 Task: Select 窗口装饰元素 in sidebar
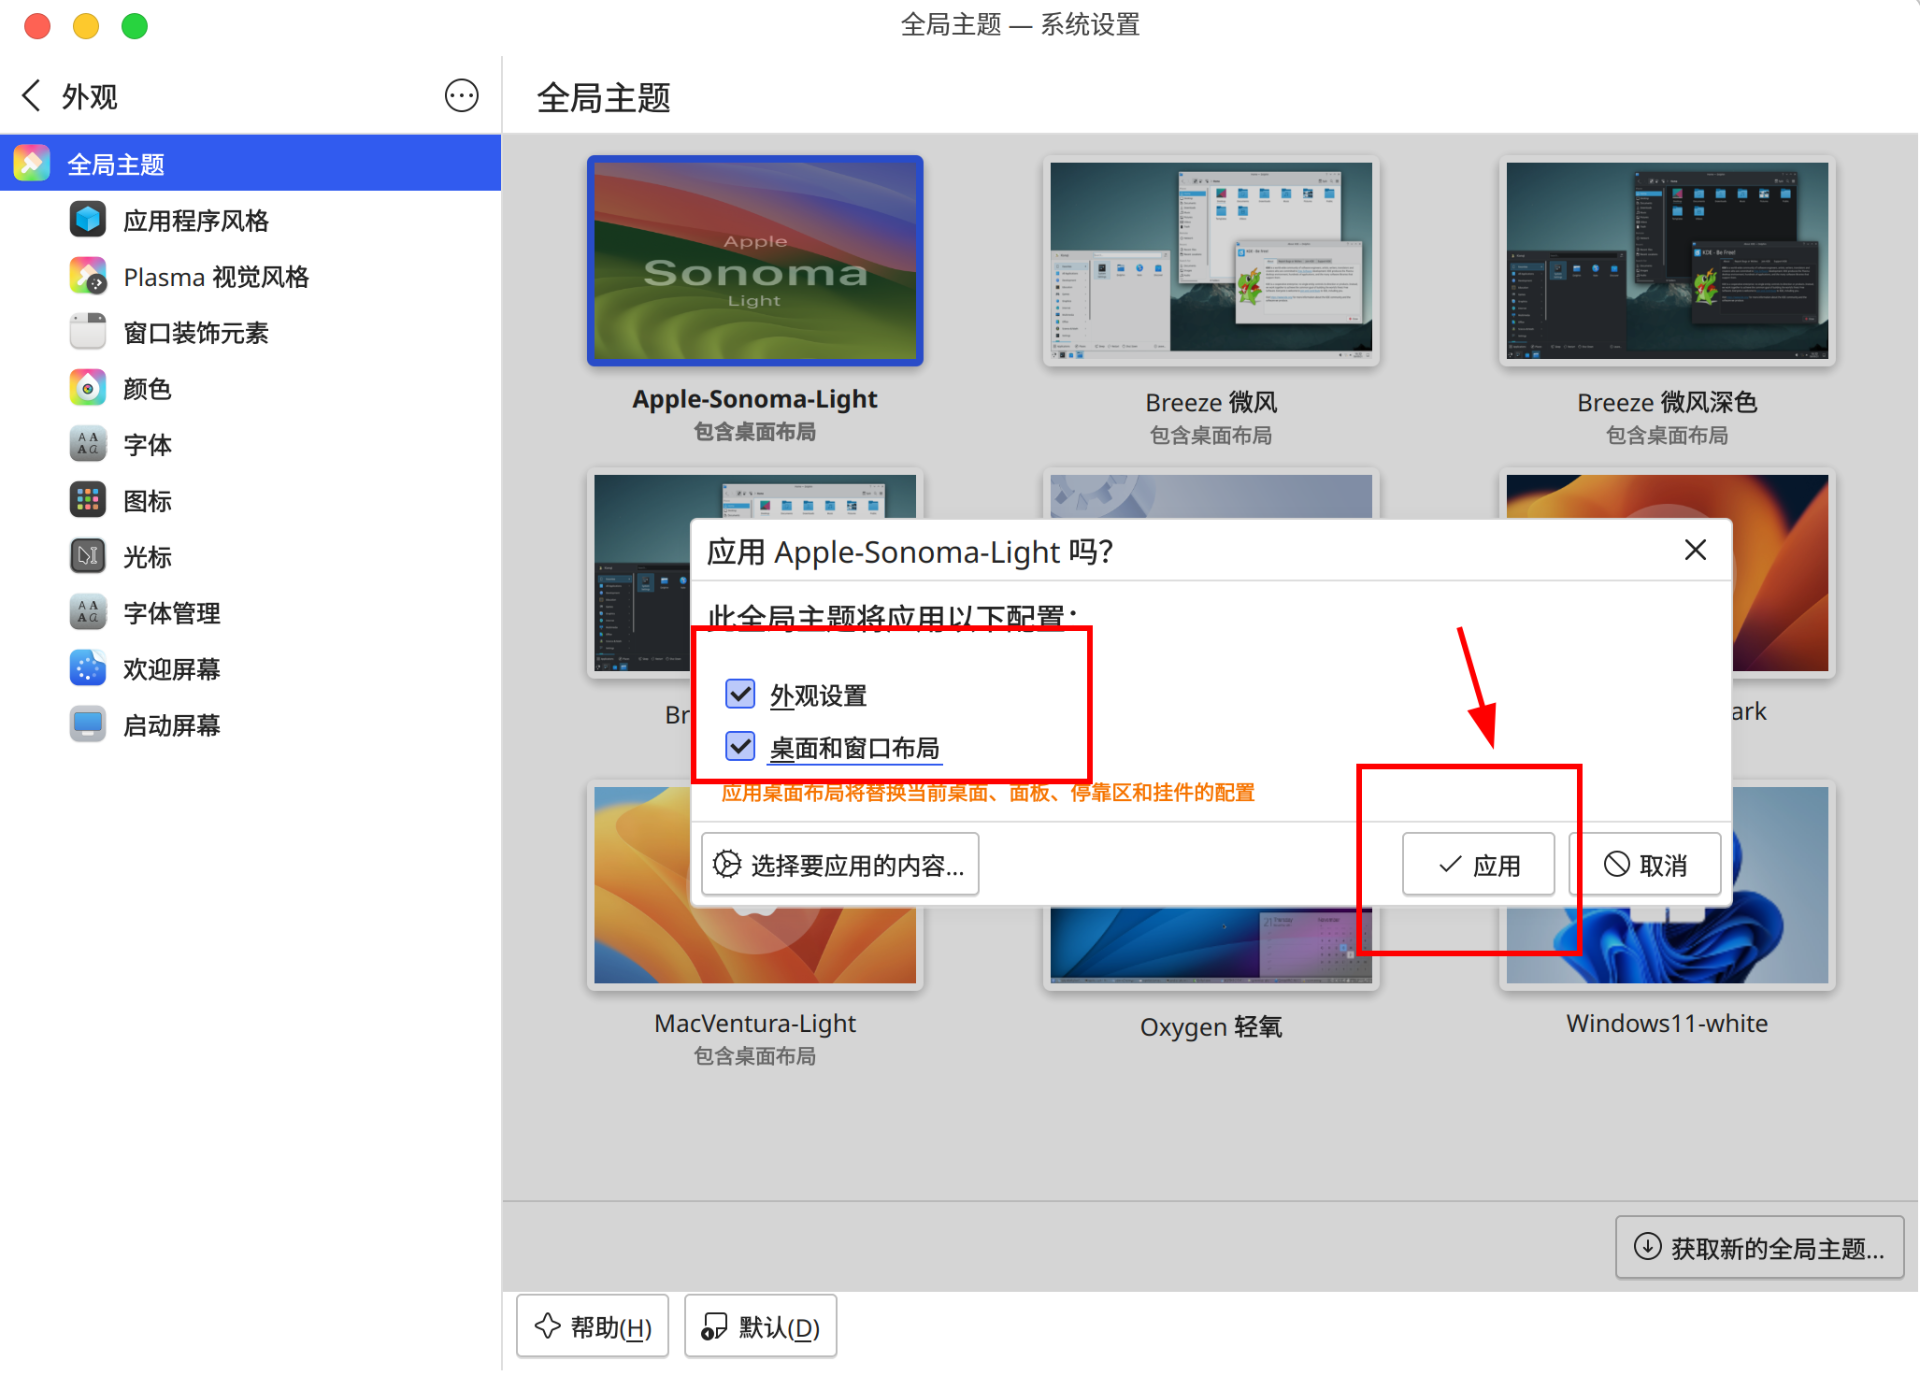pos(197,332)
